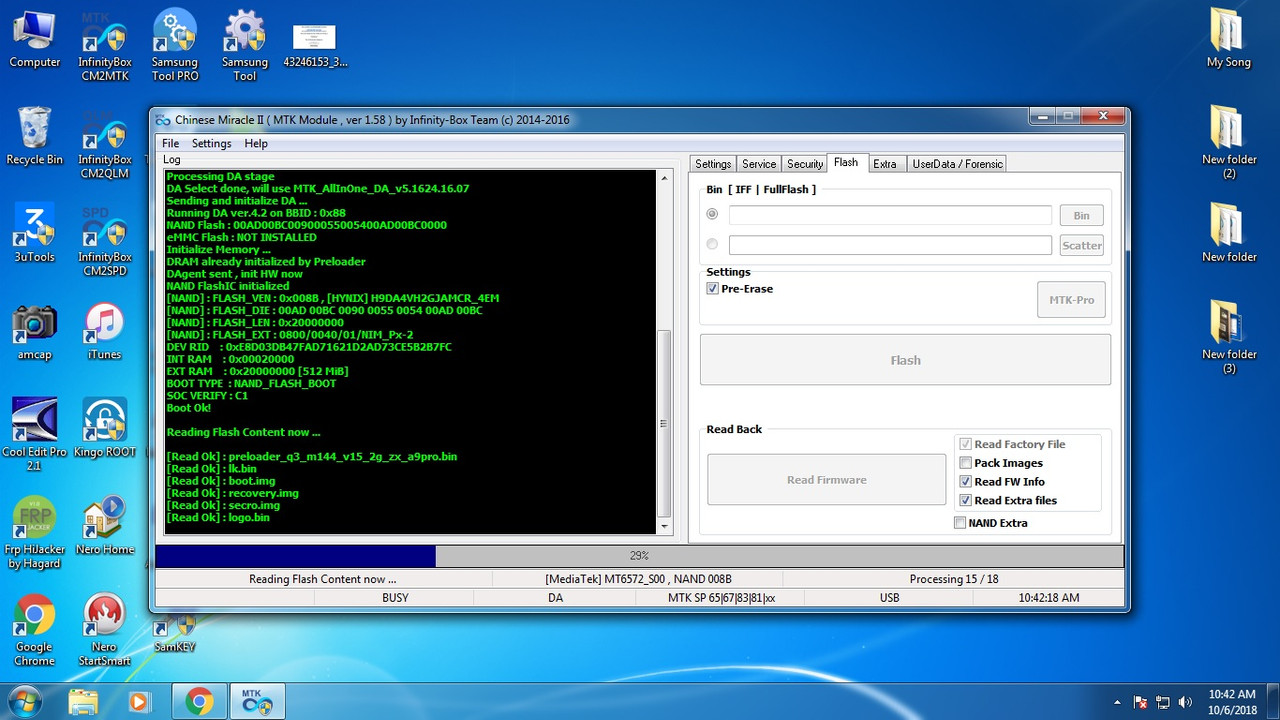Viewport: 1280px width, 720px height.
Task: Open Frp HiJacker by Hagard shortcut
Action: (35, 533)
